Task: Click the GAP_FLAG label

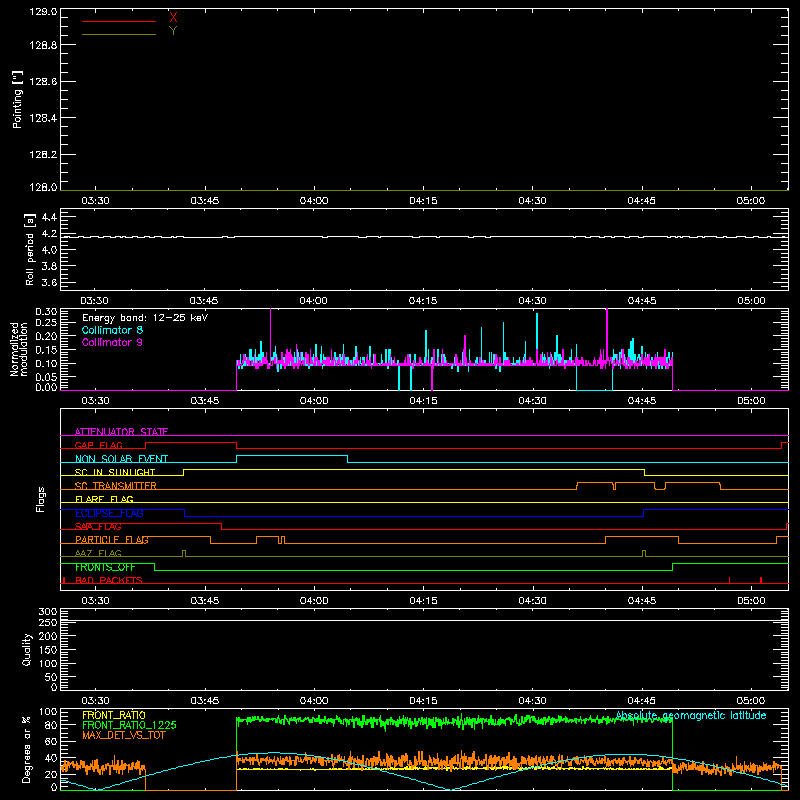Action: [98, 445]
